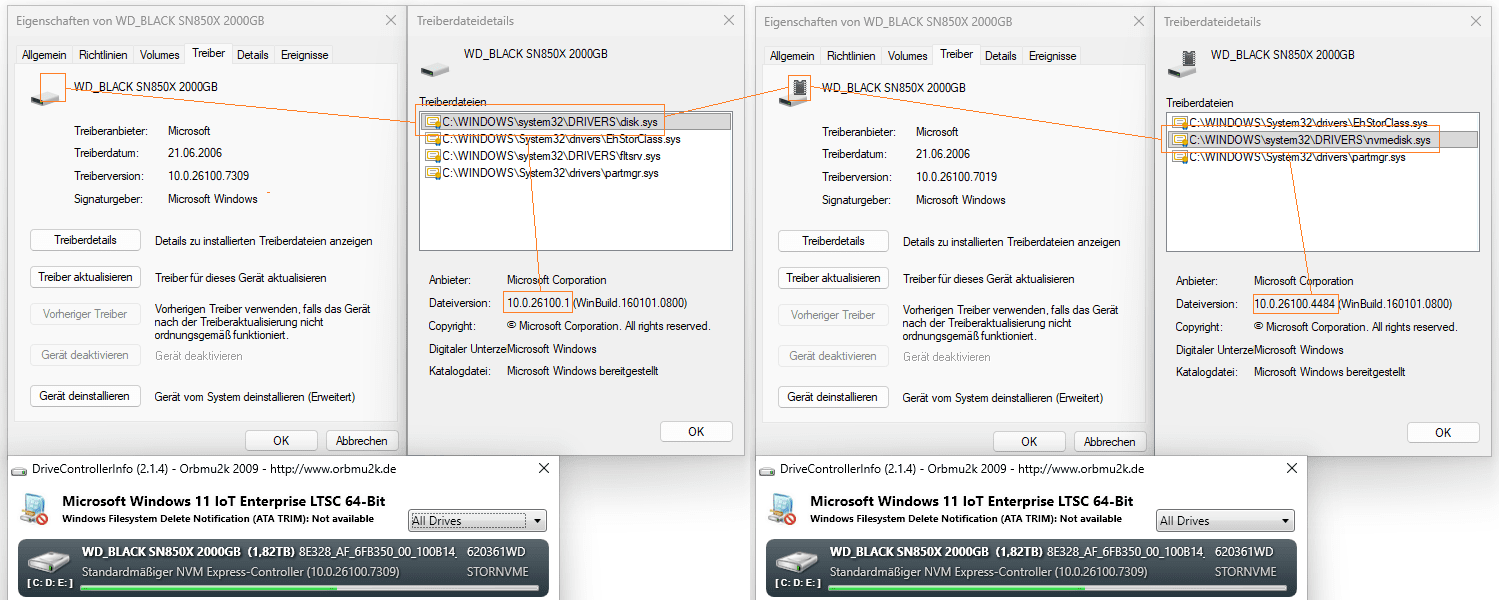Viewport: 1499px width, 600px height.
Task: Switch to Richtlinien tab in version 7309 properties
Action: (104, 55)
